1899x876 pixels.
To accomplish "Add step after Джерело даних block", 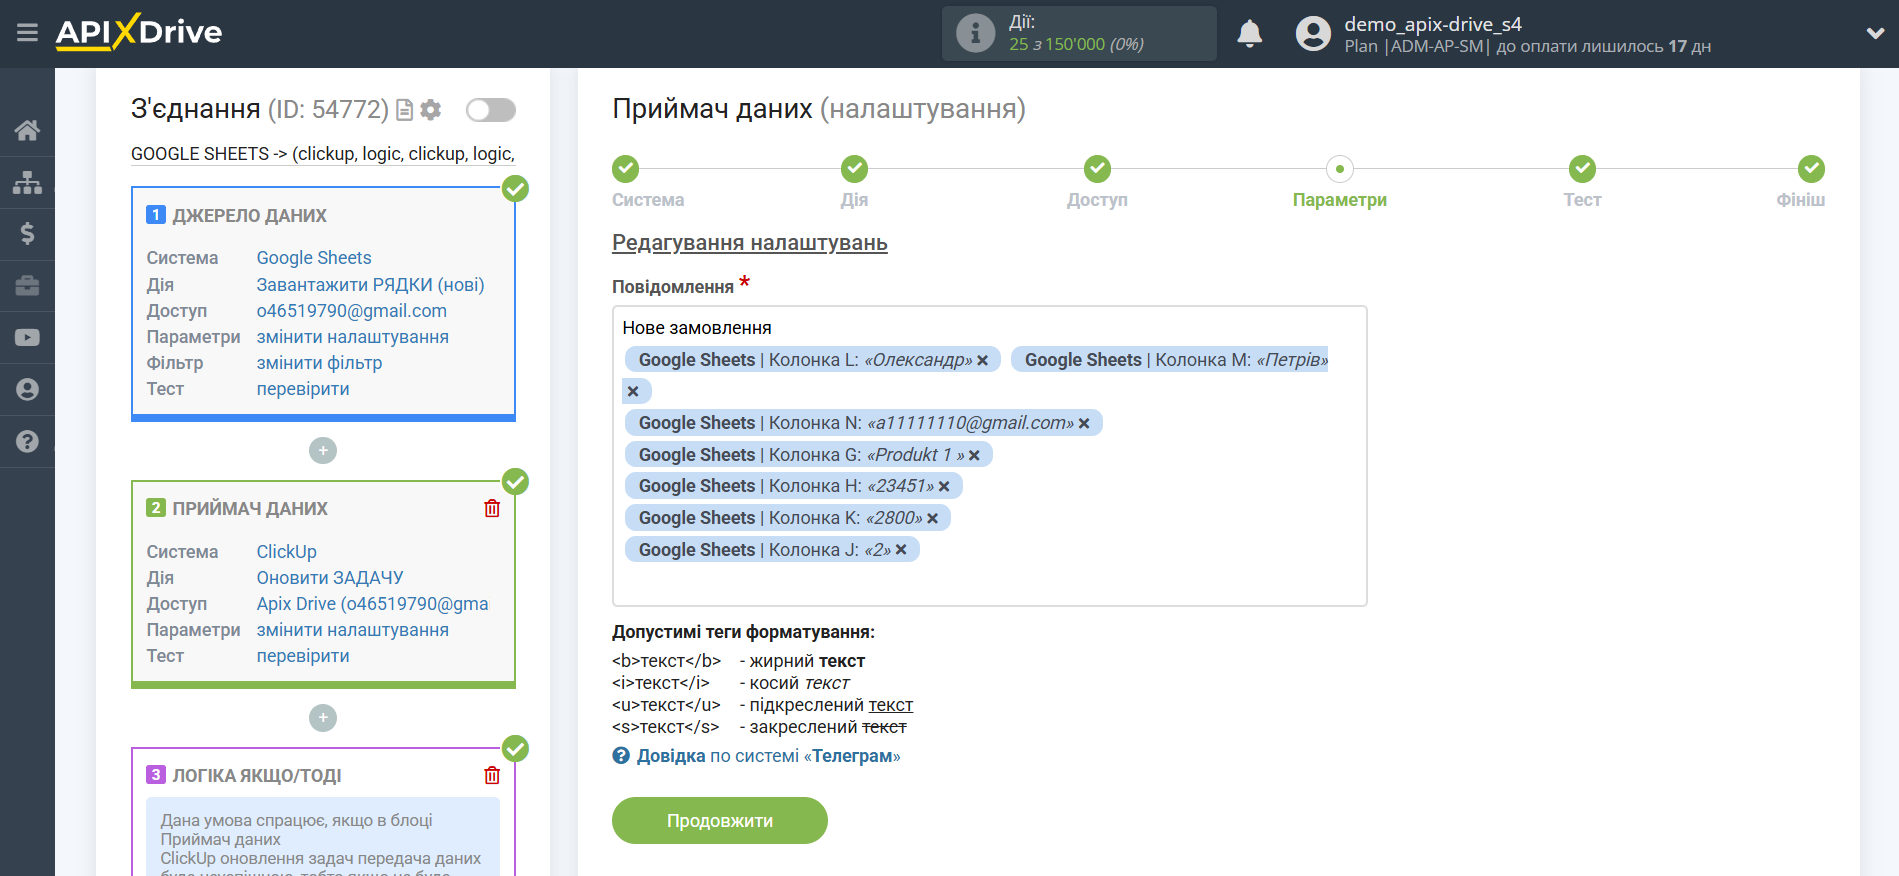I will click(x=323, y=451).
